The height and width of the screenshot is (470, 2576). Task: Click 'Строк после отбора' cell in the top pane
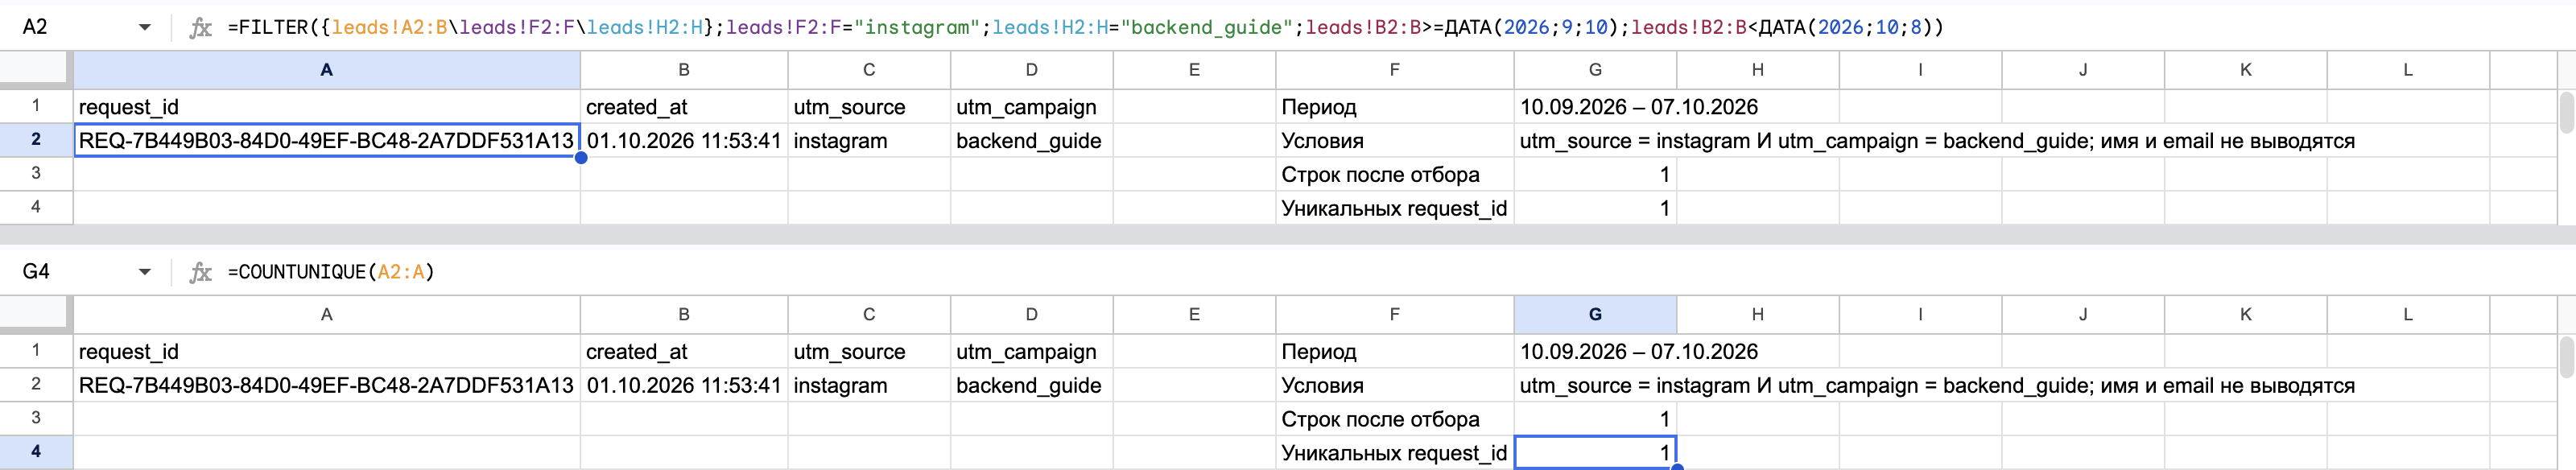pos(1395,175)
